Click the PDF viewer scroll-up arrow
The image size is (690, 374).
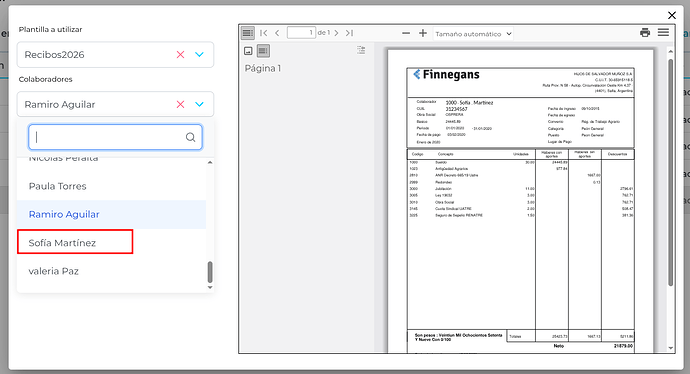(671, 51)
